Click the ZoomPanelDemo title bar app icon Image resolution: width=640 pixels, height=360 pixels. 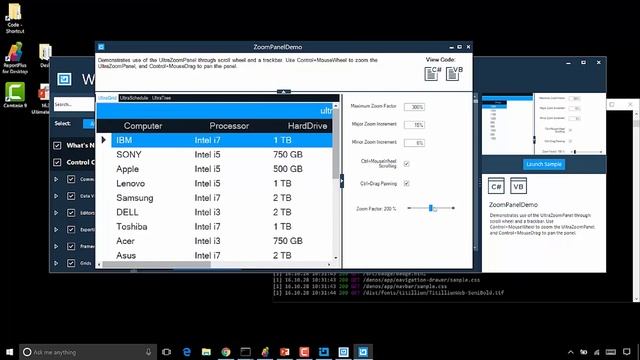pyautogui.click(x=101, y=47)
